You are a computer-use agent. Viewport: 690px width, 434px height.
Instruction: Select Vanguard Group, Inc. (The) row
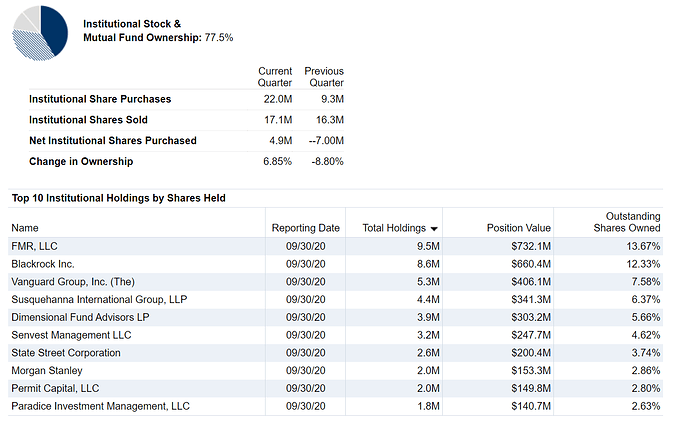tap(335, 282)
